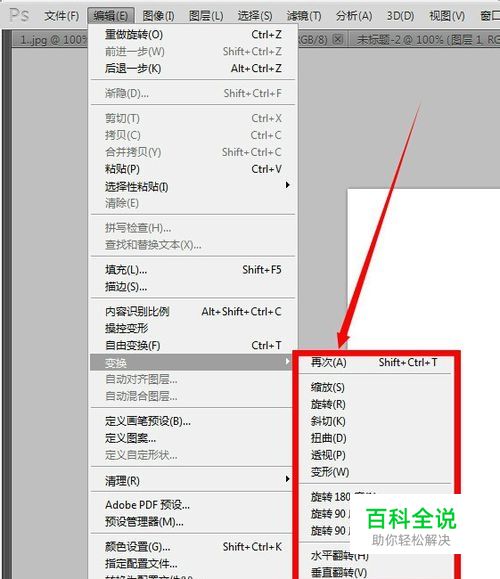Choose 重做旋转(O) in Edit menu

point(193,34)
